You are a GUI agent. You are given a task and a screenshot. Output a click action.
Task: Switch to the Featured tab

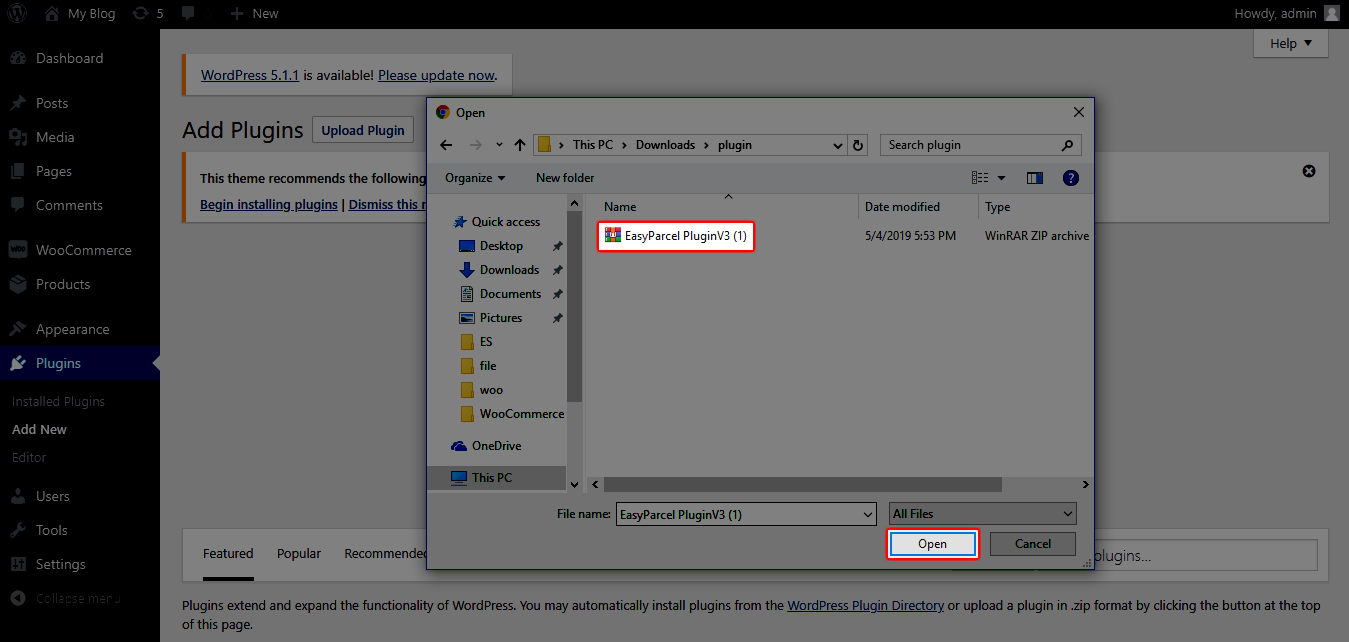(228, 553)
